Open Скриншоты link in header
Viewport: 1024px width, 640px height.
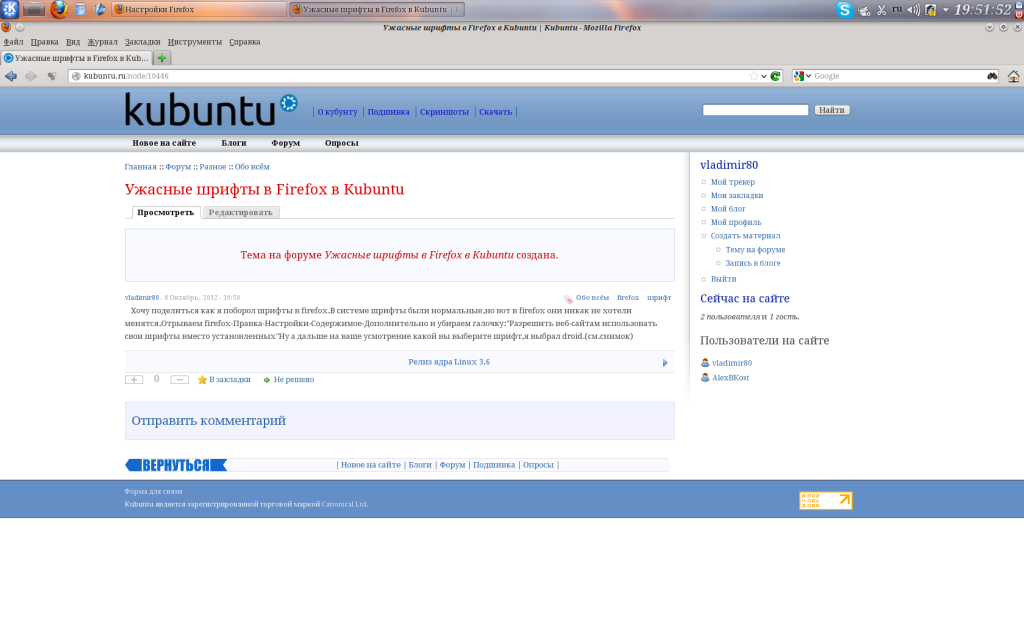(x=444, y=112)
